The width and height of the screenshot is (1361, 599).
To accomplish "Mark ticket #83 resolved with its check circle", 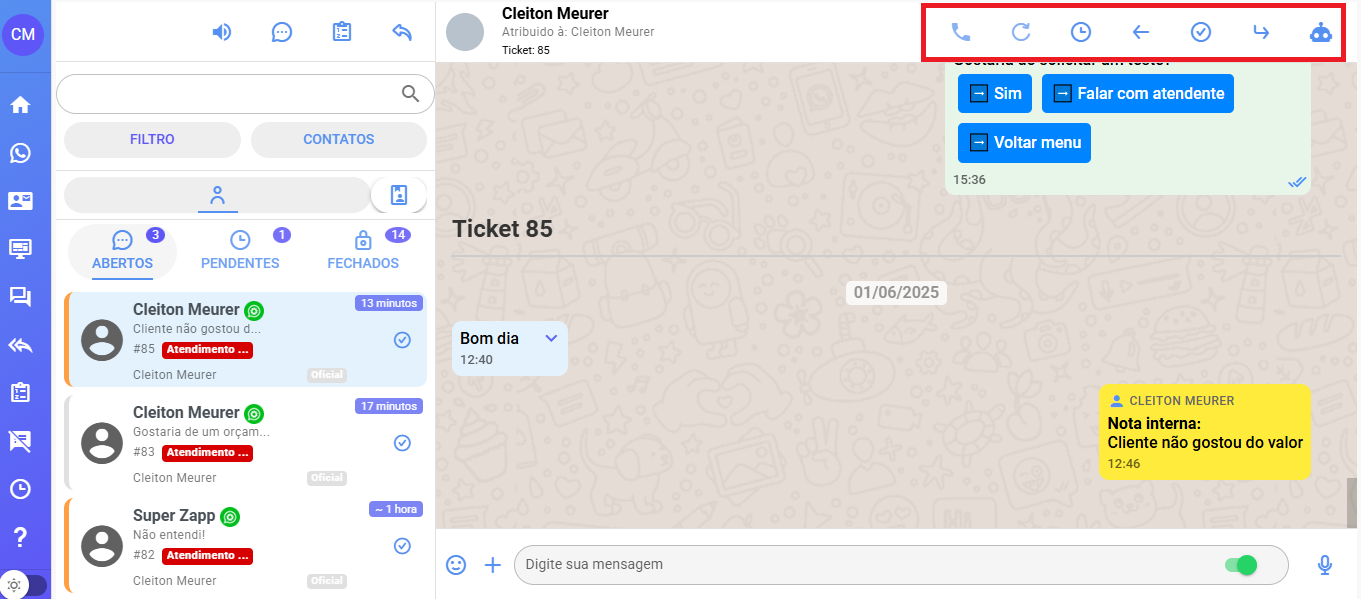I will click(x=402, y=443).
